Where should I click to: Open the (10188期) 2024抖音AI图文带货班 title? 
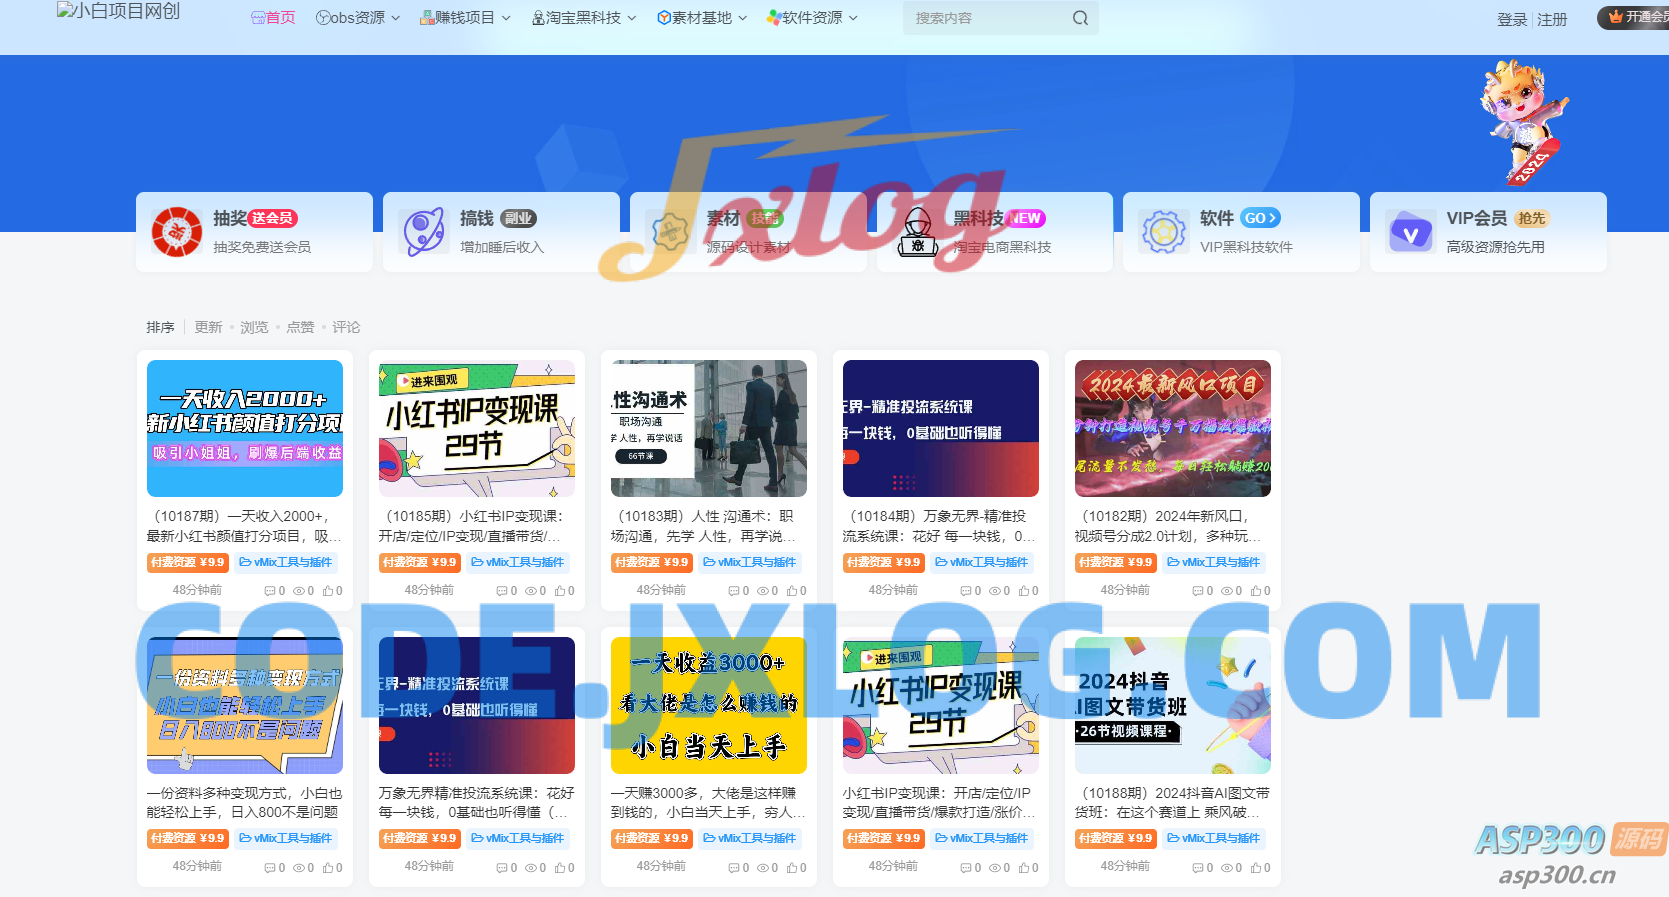tap(1173, 803)
